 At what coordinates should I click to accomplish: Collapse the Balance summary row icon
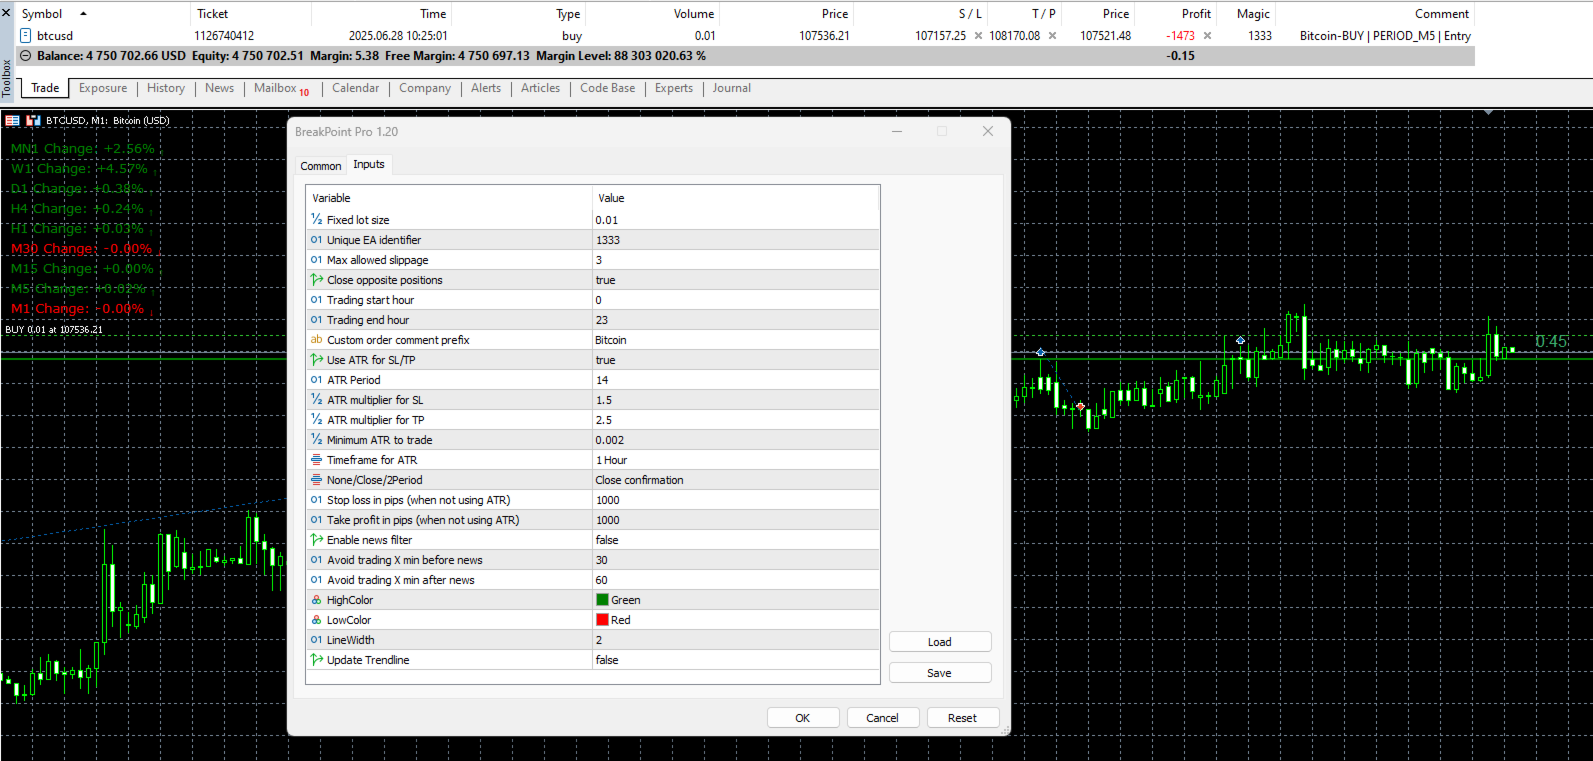[x=26, y=56]
